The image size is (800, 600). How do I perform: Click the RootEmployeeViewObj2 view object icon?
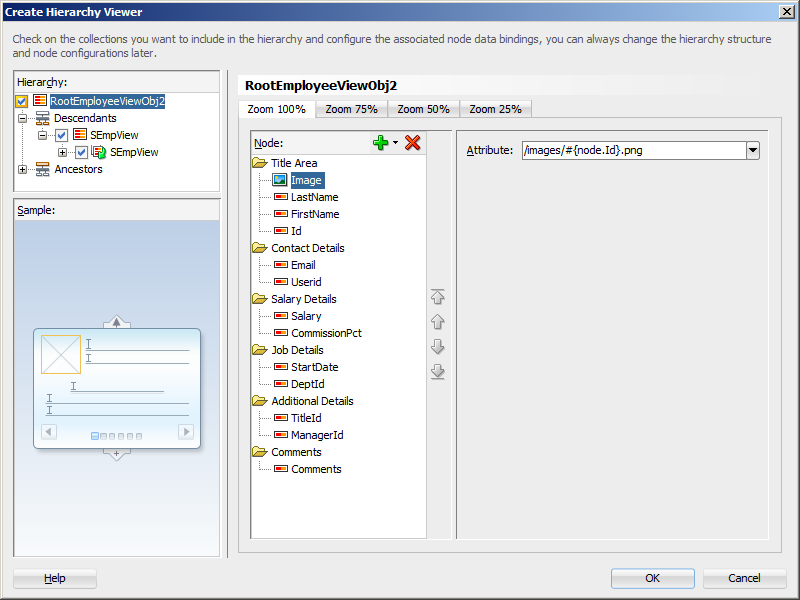tap(40, 101)
